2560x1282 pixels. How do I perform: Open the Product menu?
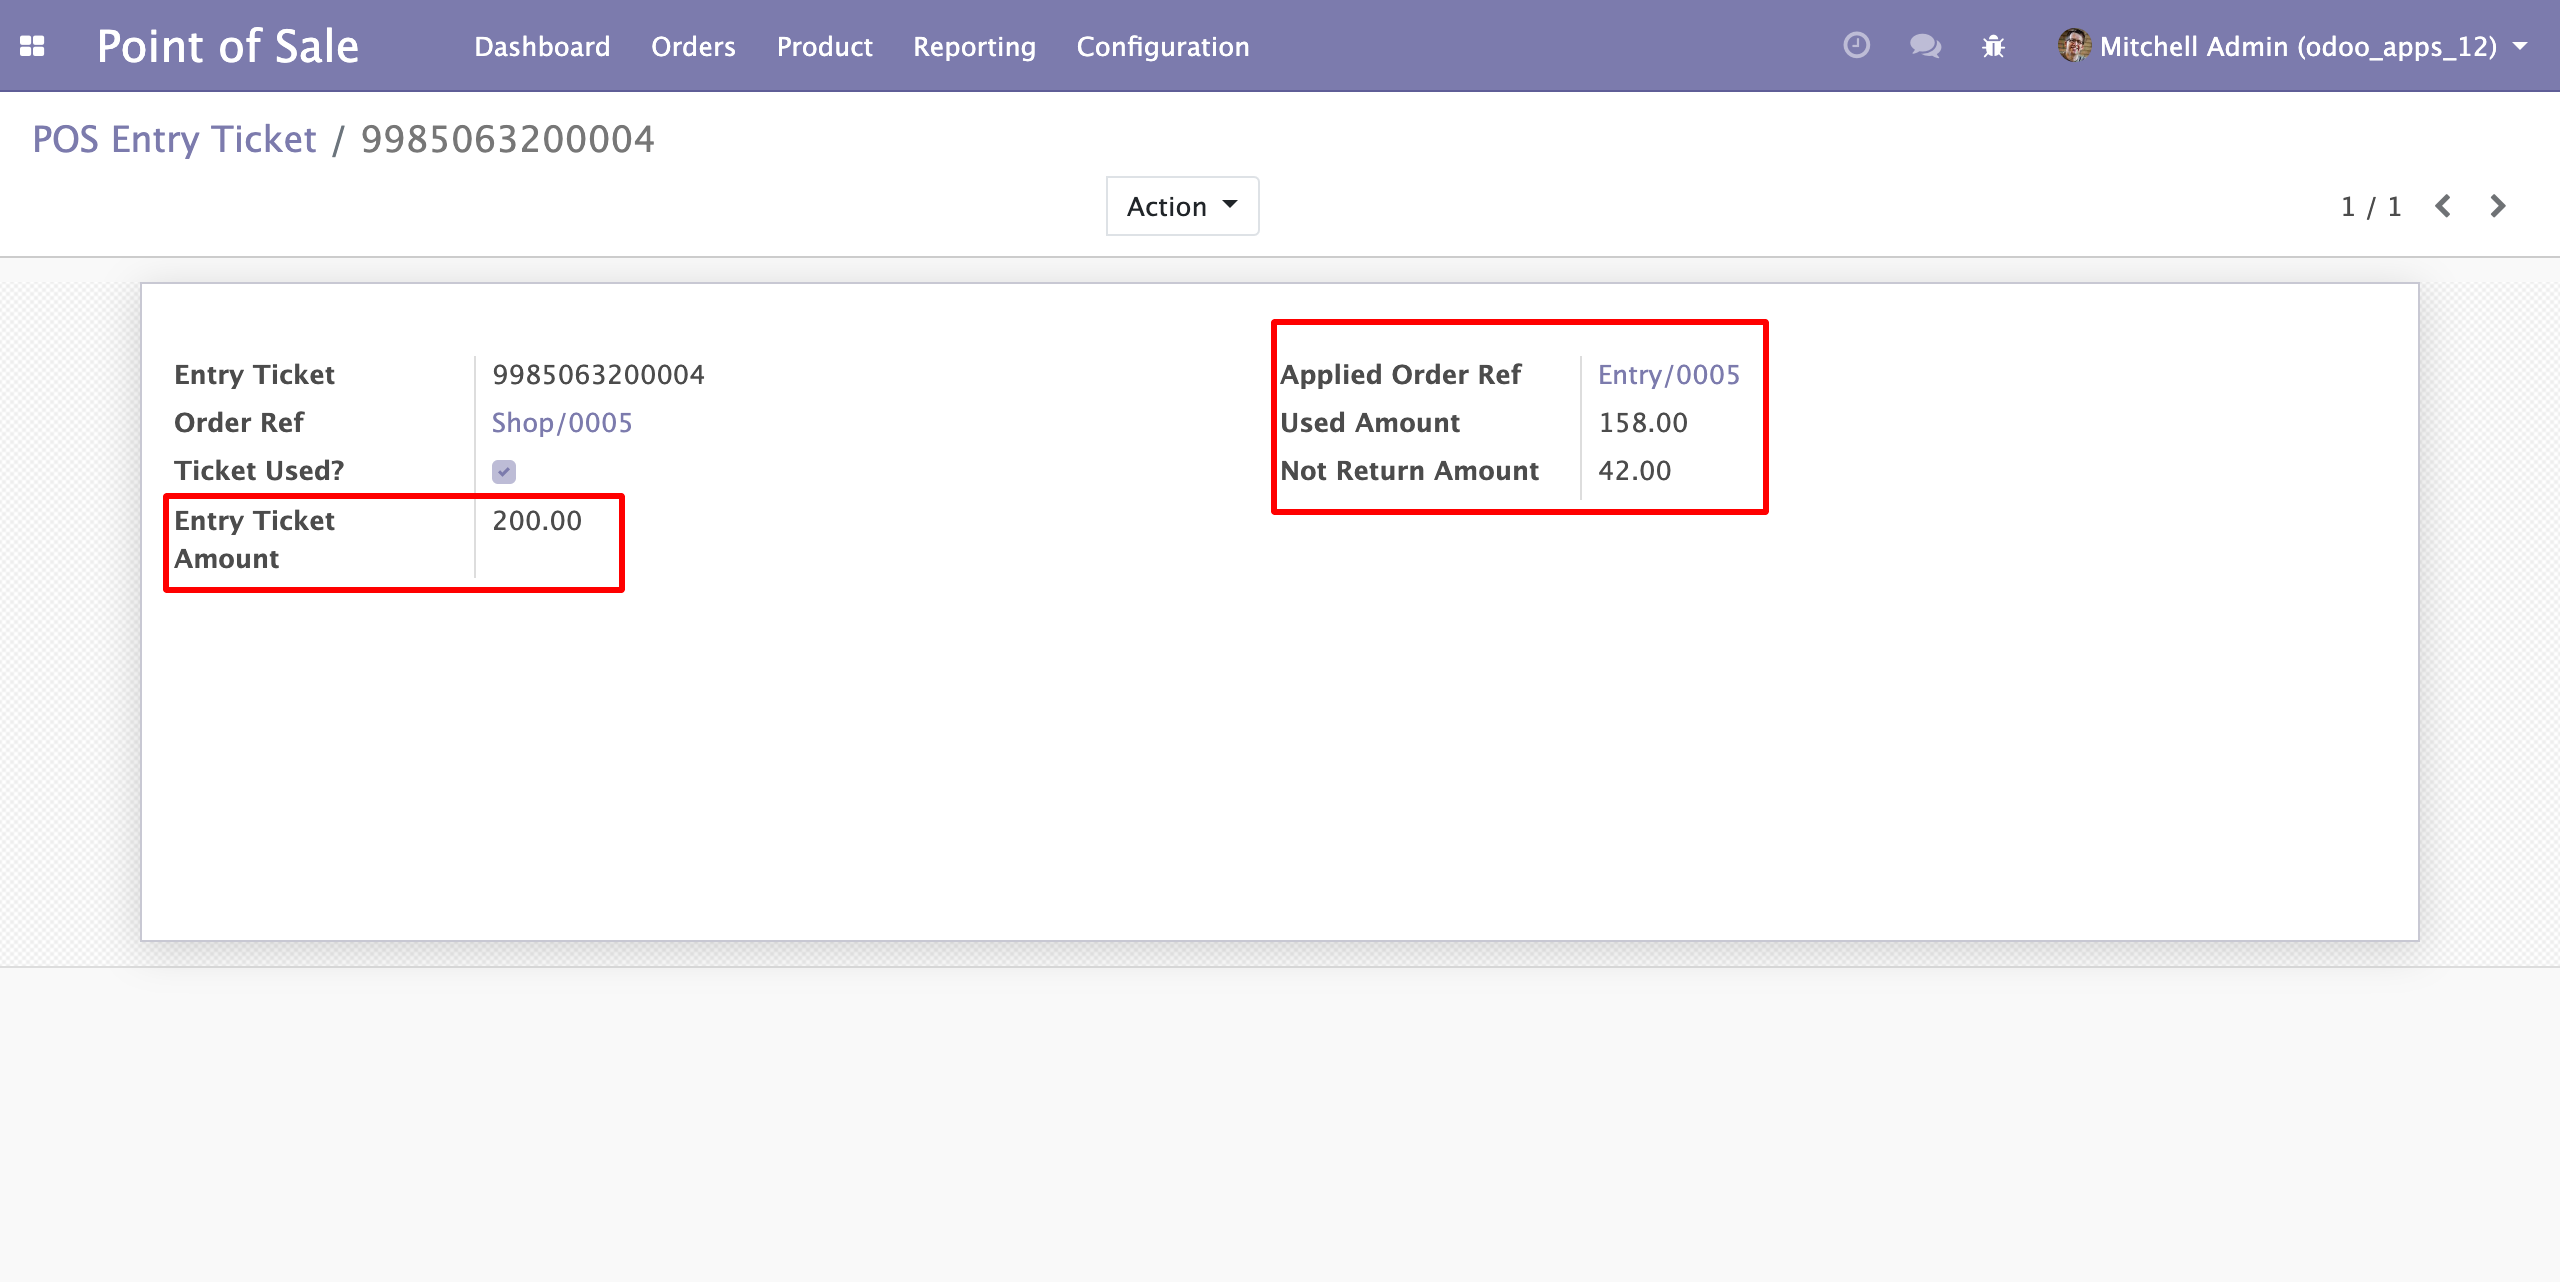click(x=824, y=46)
